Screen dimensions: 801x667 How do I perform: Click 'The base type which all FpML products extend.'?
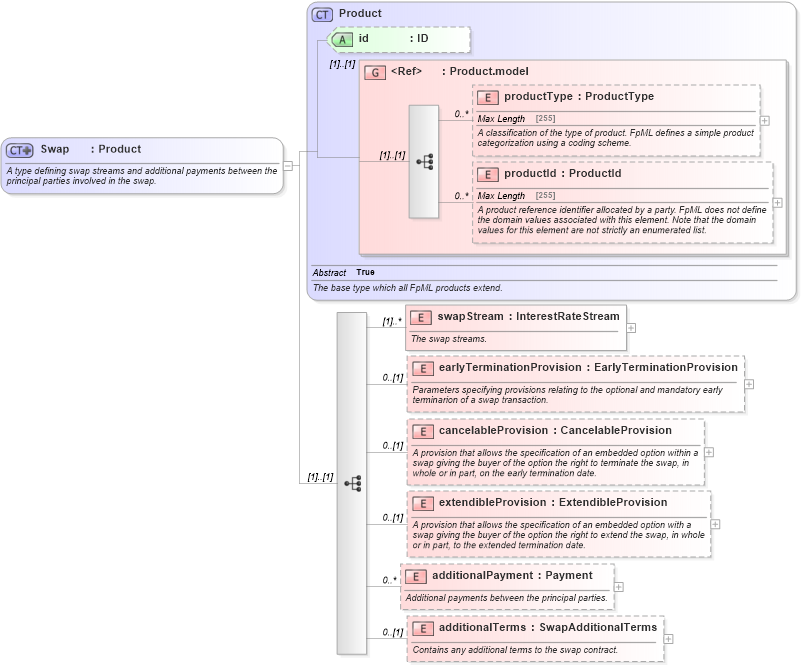pyautogui.click(x=408, y=288)
